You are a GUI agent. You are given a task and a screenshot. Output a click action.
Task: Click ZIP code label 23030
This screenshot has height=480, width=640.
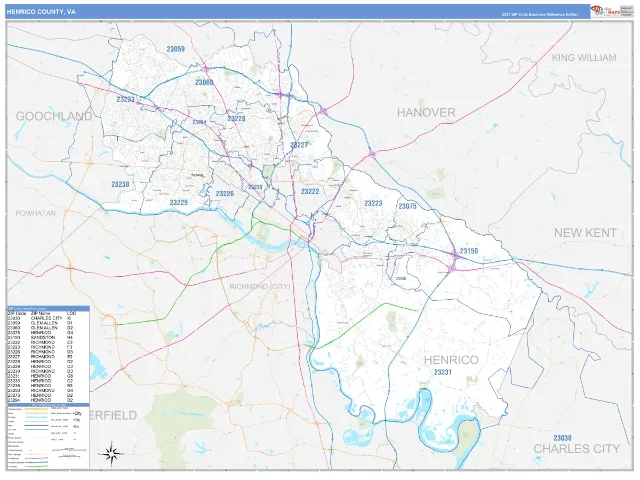[x=562, y=438]
